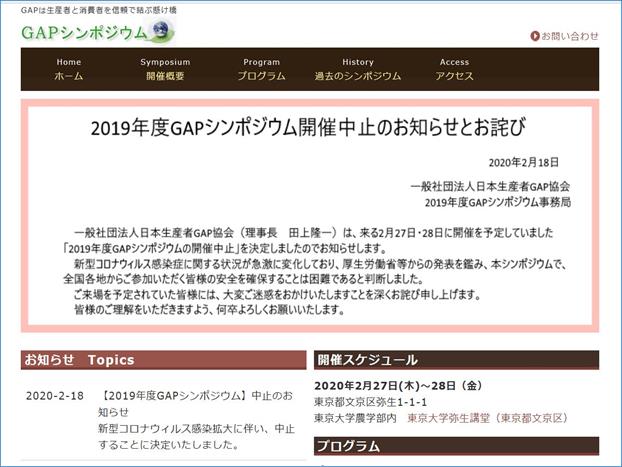The width and height of the screenshot is (622, 467).
Task: Click the 開催スケジュール section header
Action: point(456,360)
